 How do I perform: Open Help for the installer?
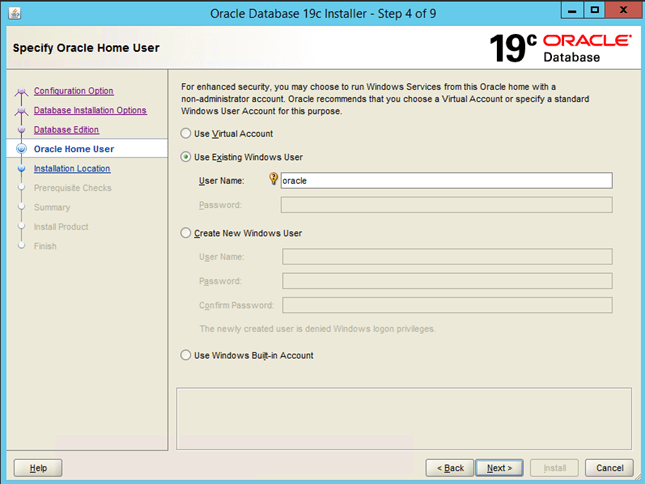pos(38,467)
